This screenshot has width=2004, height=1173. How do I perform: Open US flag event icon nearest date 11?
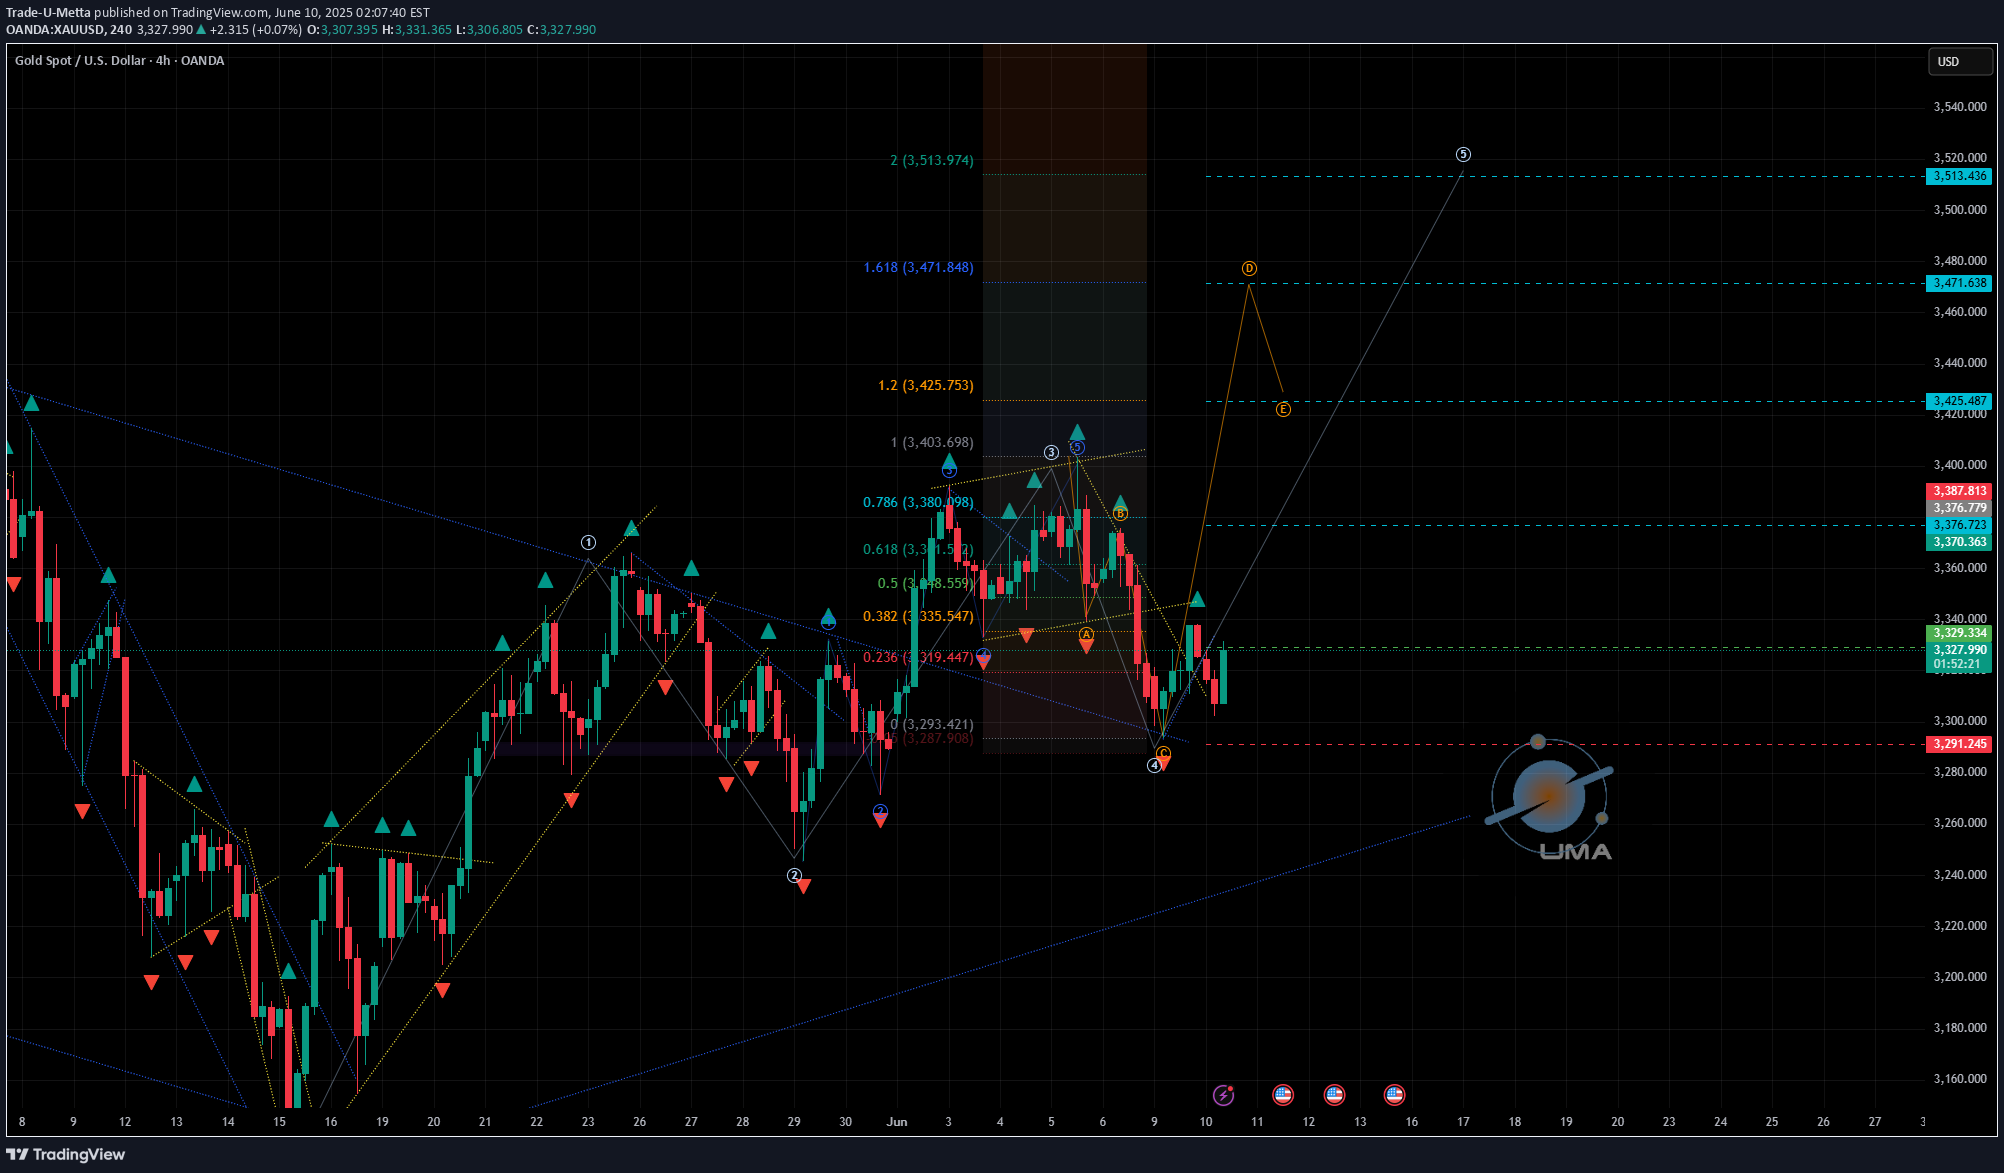pyautogui.click(x=1283, y=1095)
